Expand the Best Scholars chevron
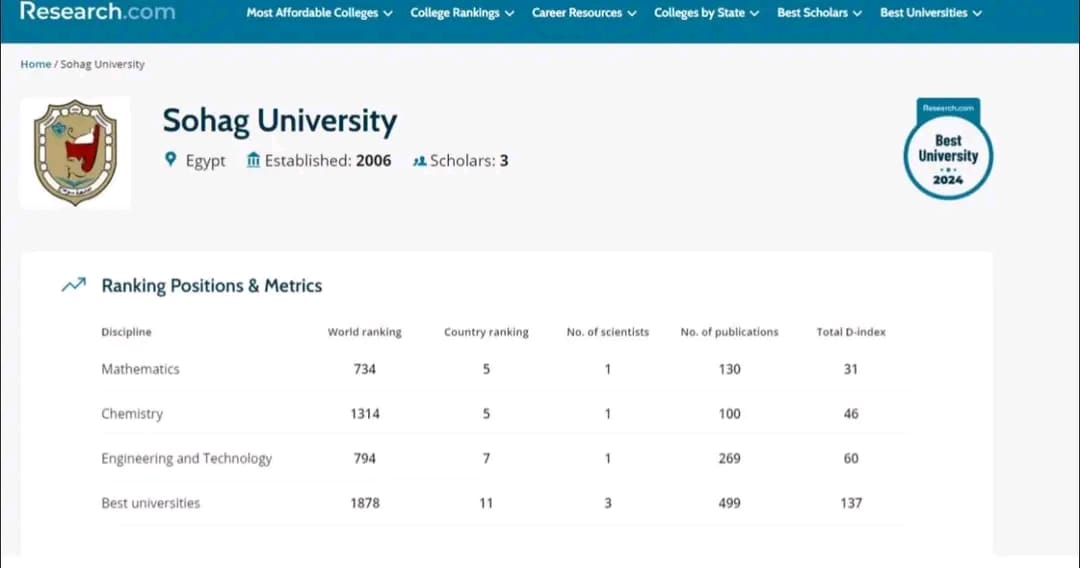 857,13
